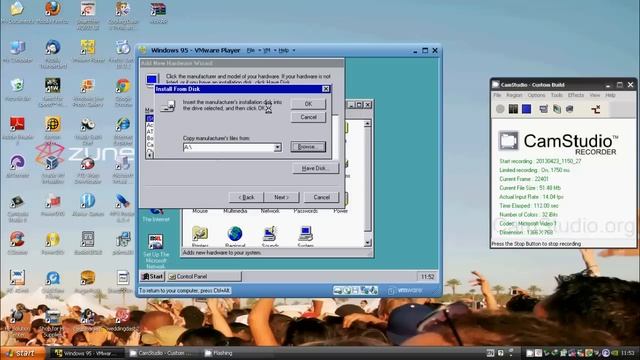
Task: Click Set Up The Microsoft Network icon
Action: (x=156, y=242)
